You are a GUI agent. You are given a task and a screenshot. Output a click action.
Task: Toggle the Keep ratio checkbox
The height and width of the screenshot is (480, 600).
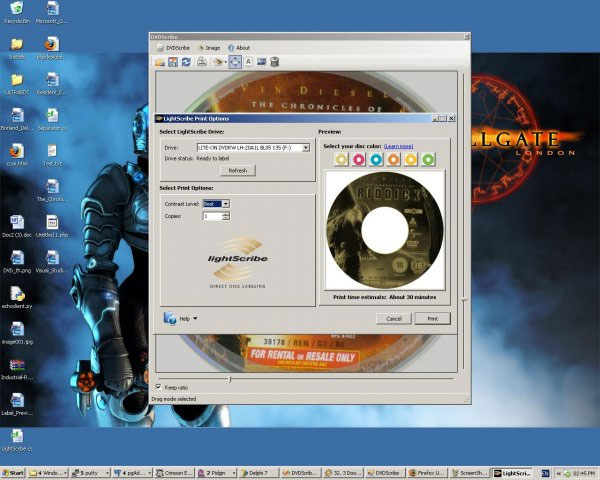tap(158, 387)
